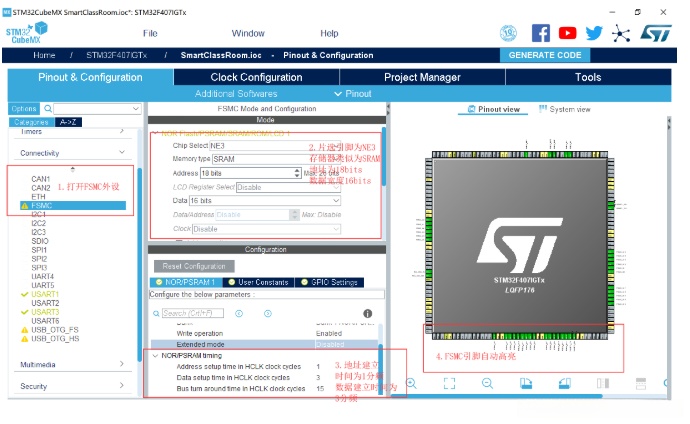Viewport: 690px width, 424px height.
Task: Click USART3 green checkmark icon
Action: (25, 312)
